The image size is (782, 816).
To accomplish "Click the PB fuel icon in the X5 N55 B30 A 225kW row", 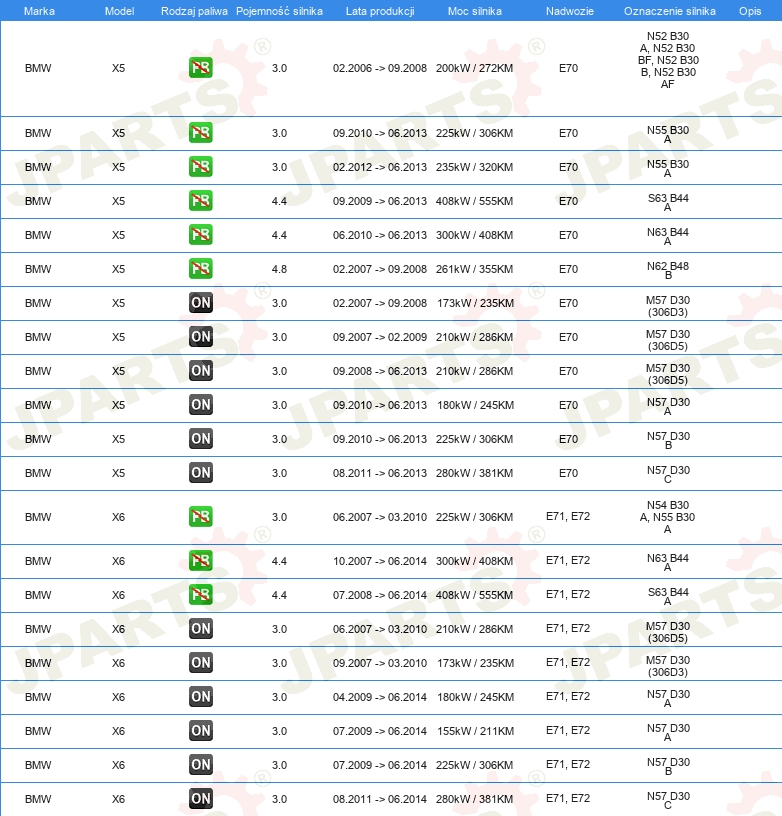I will pyautogui.click(x=200, y=133).
